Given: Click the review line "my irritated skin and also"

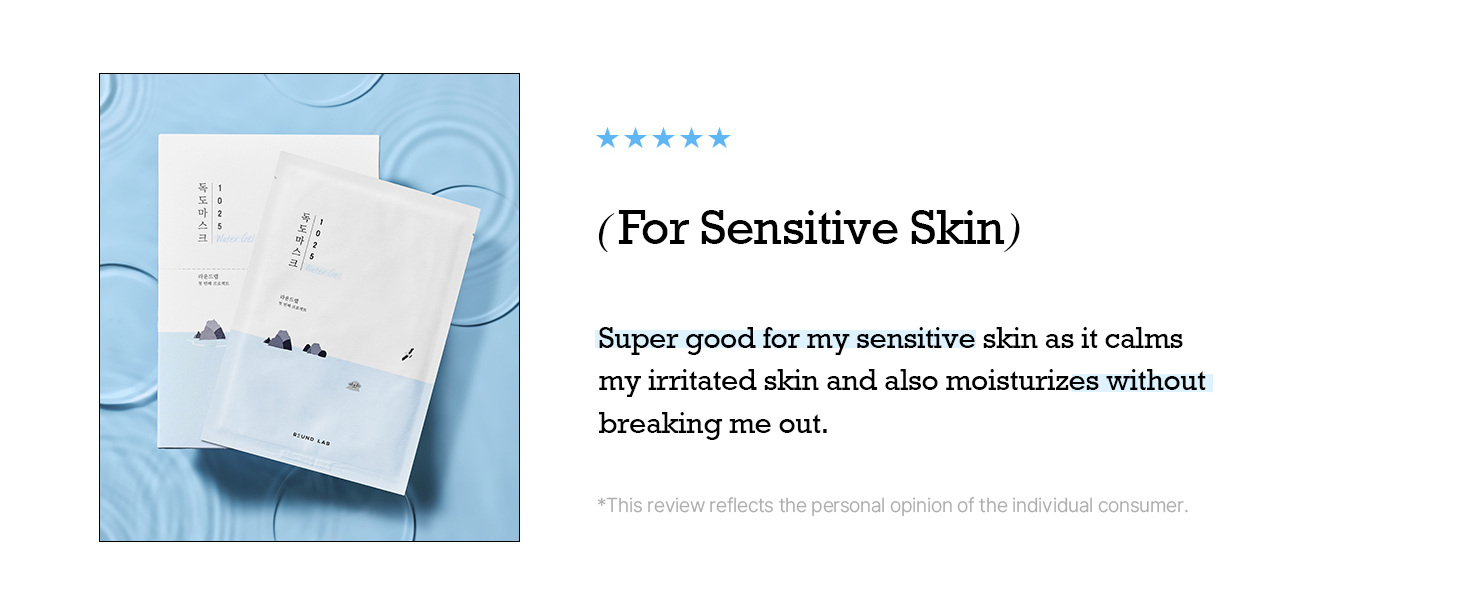Looking at the screenshot, I should [x=767, y=381].
